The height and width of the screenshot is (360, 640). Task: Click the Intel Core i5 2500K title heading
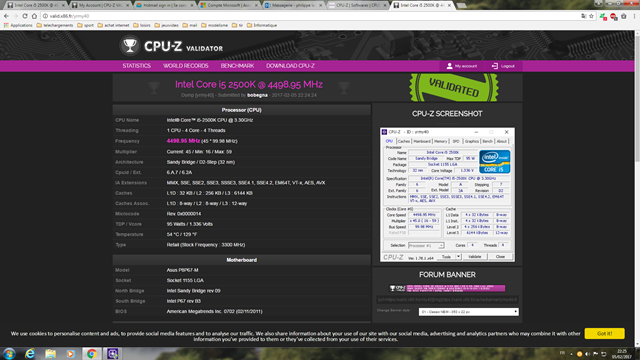point(249,84)
